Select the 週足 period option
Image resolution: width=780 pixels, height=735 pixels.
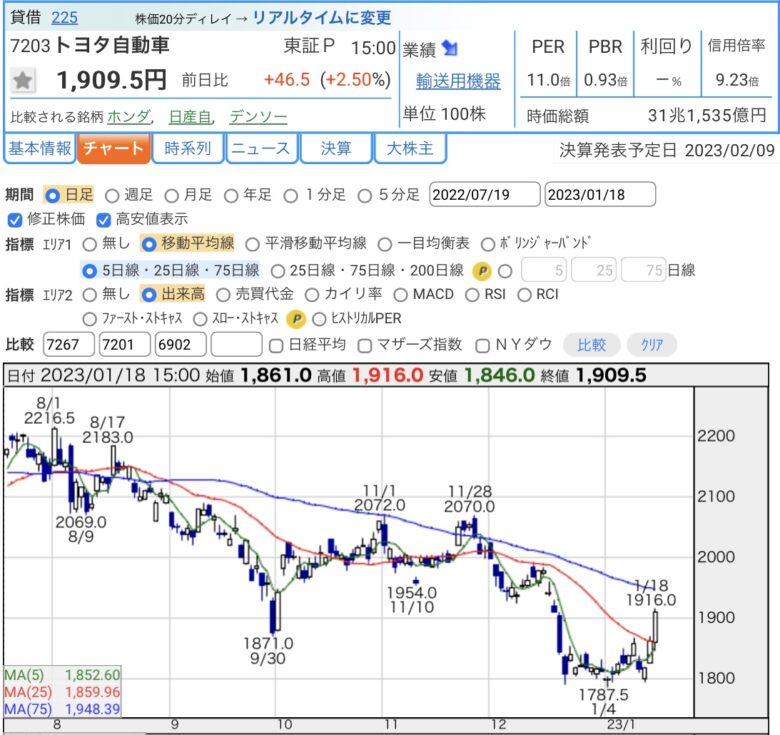112,196
